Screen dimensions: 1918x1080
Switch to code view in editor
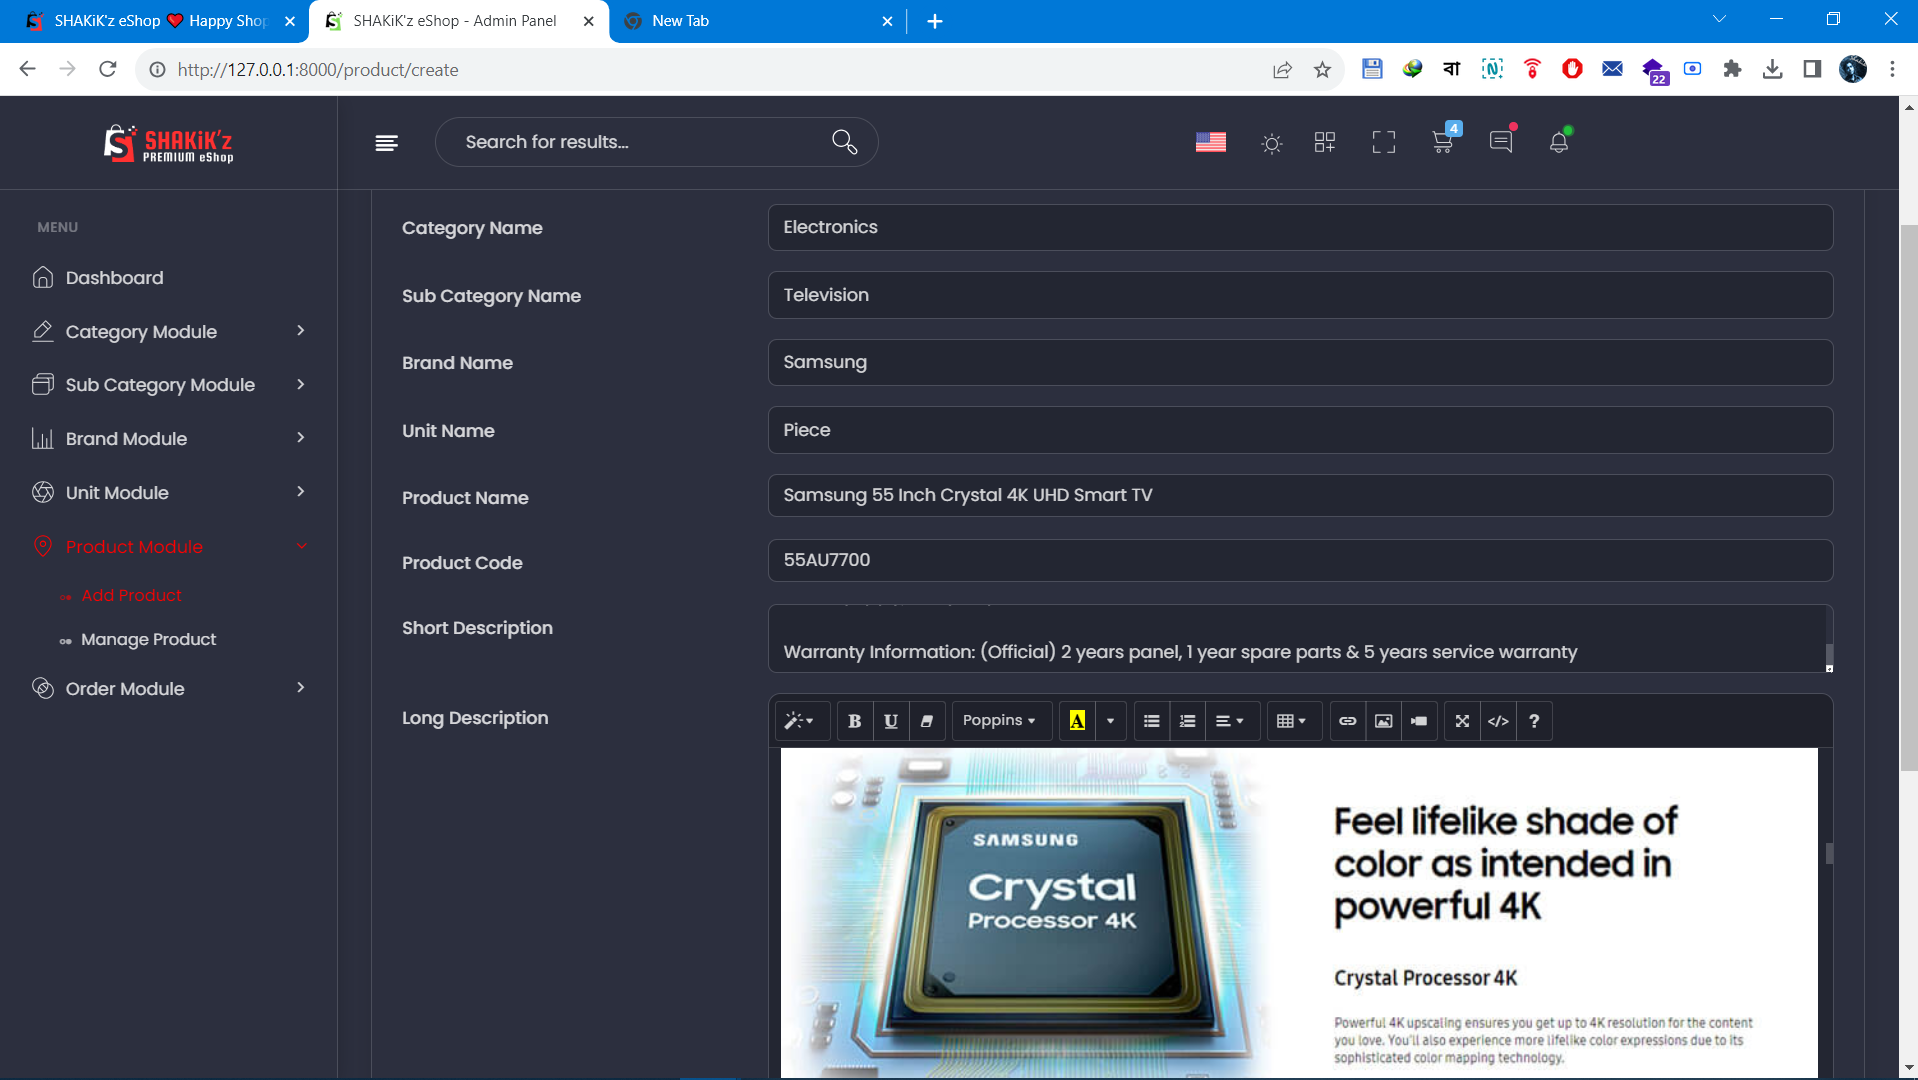(x=1498, y=721)
